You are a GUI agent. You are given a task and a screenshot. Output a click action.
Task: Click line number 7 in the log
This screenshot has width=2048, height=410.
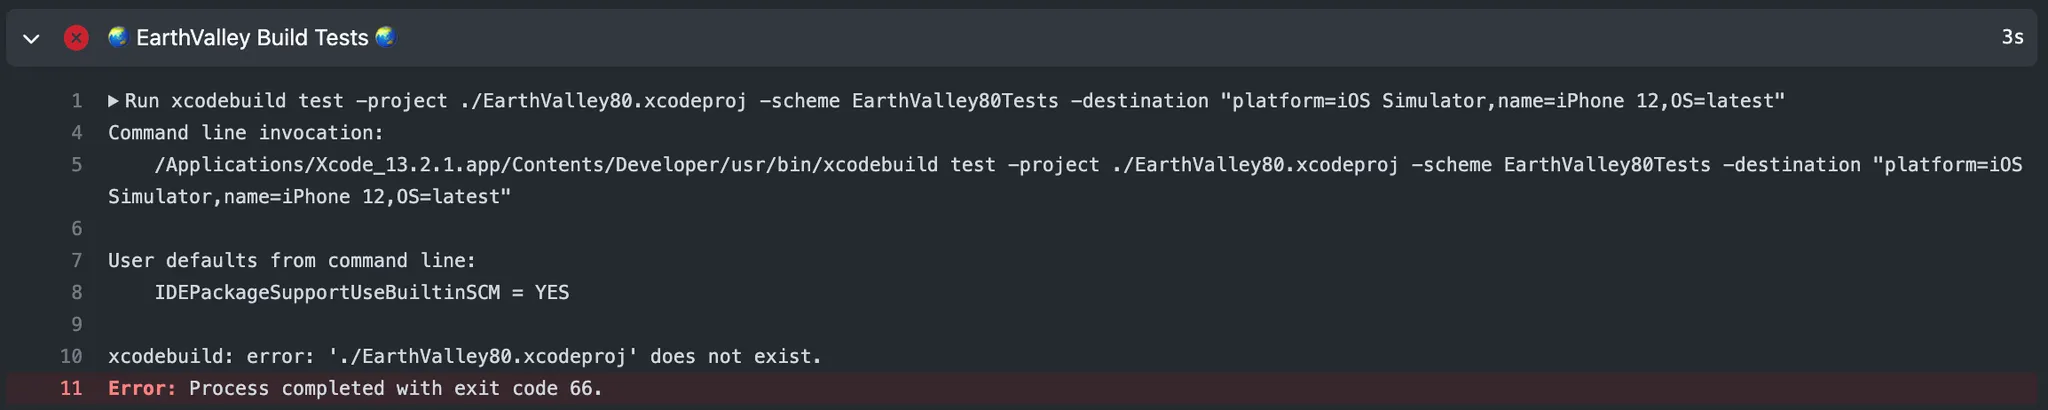pyautogui.click(x=76, y=261)
